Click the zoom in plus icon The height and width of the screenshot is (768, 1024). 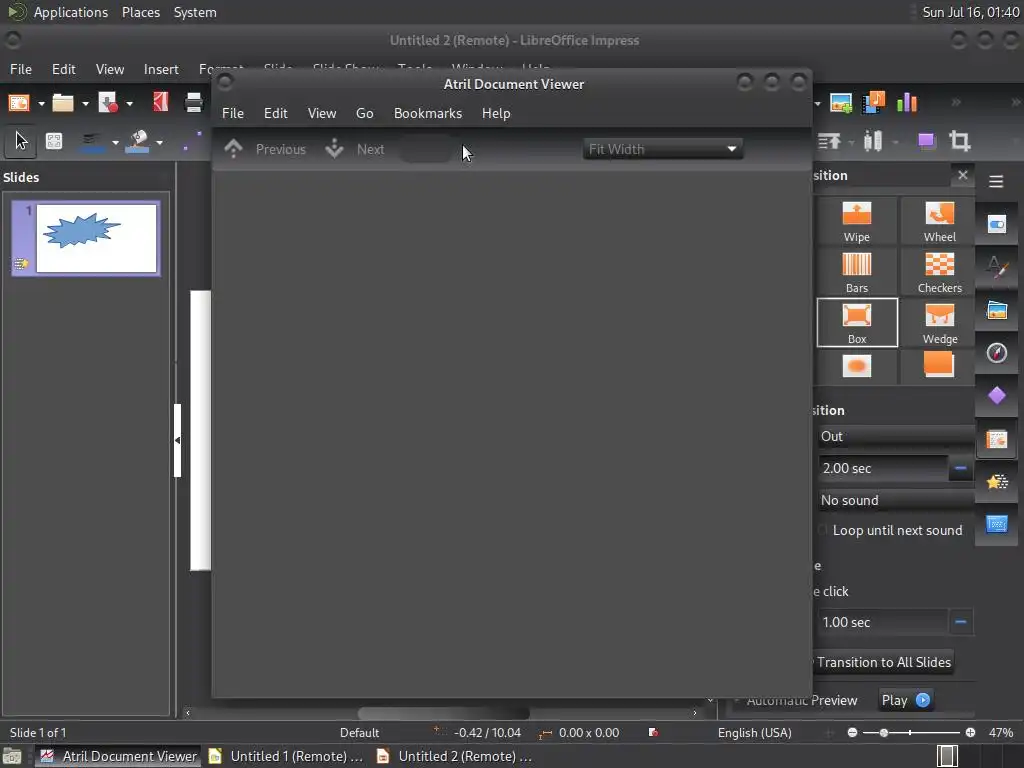point(970,733)
